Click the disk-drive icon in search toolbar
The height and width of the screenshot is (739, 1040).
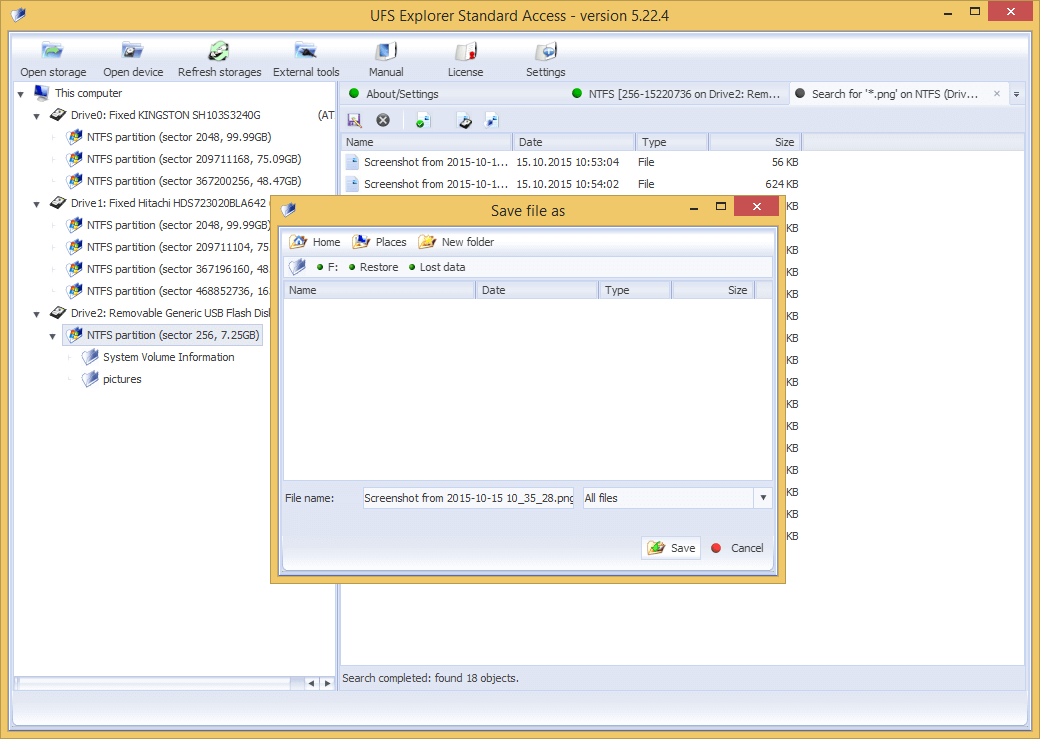[x=465, y=120]
